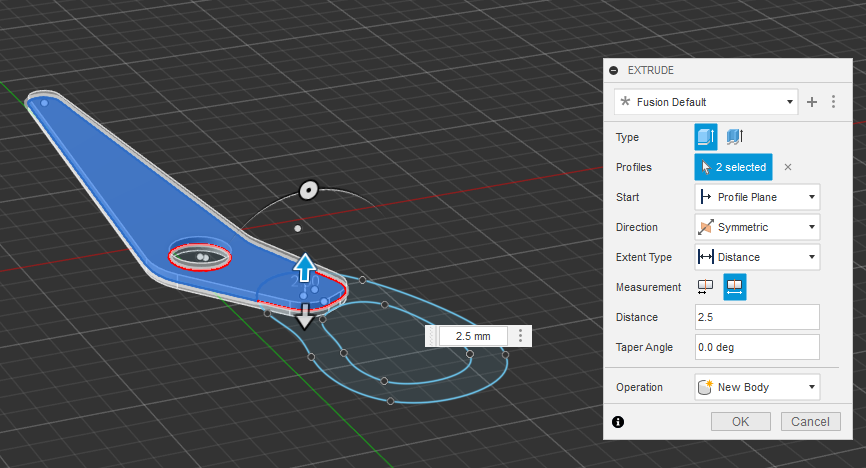
Task: Choose Whole Length measurement option
Action: [735, 287]
